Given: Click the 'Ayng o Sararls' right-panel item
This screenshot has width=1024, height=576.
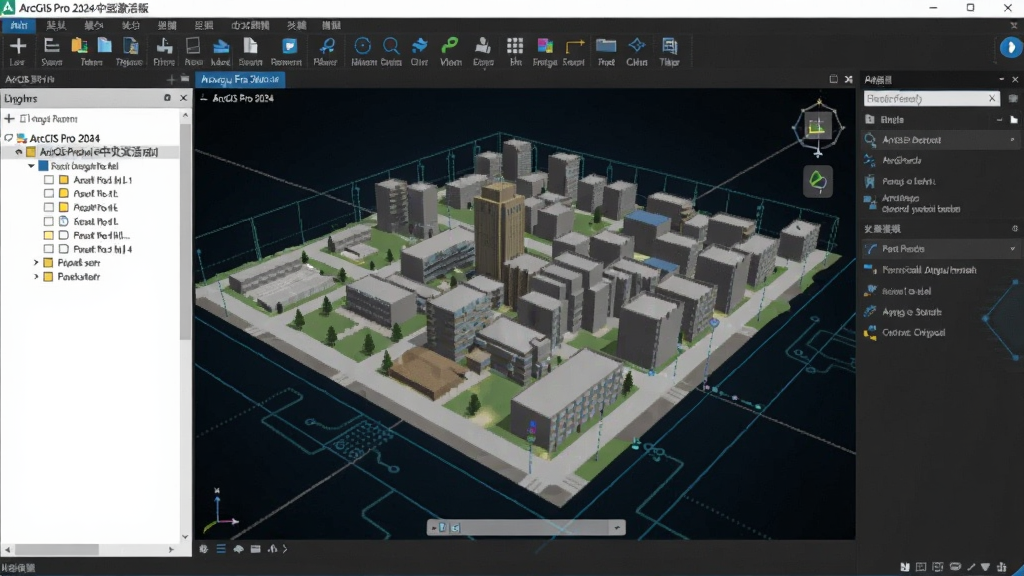Looking at the screenshot, I should 912,312.
